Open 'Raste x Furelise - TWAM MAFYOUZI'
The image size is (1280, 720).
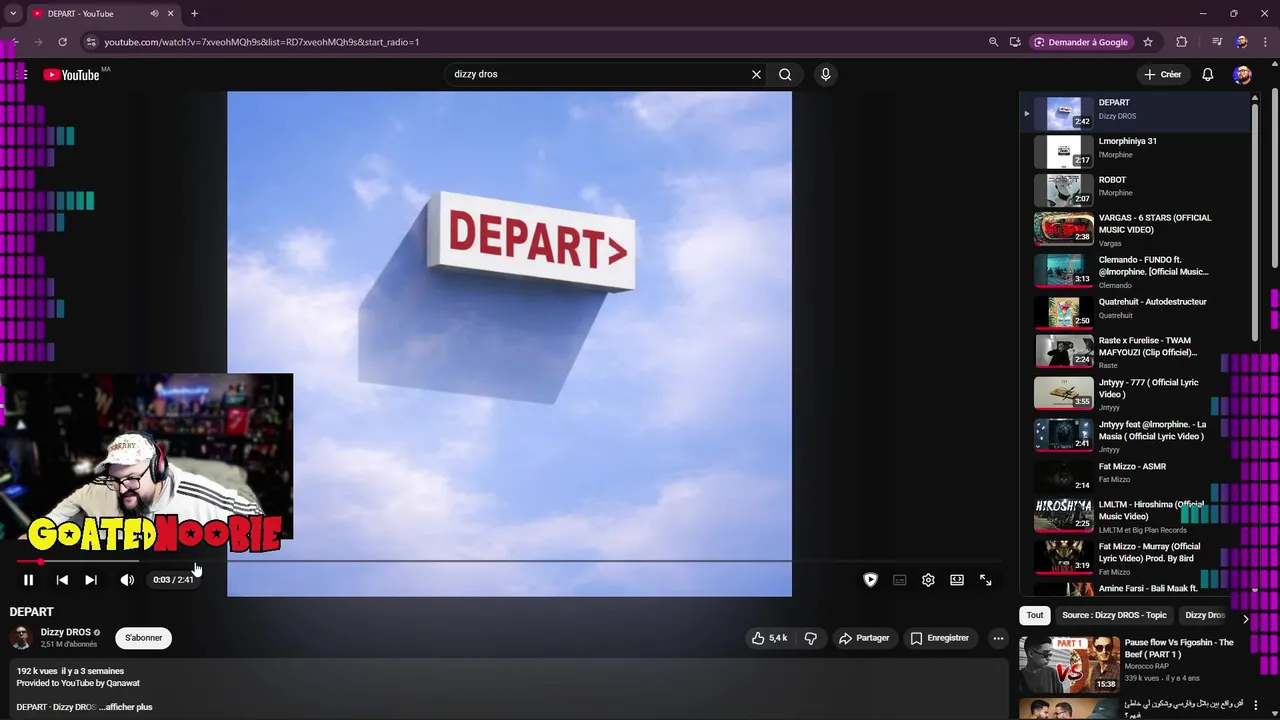click(1134, 352)
